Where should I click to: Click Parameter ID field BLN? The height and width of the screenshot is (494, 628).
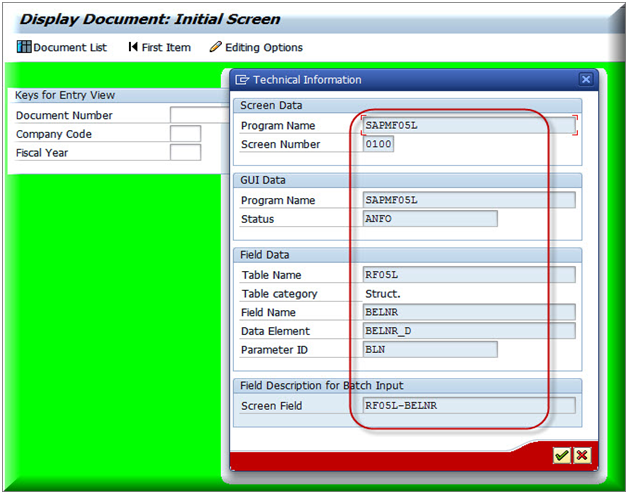coord(430,349)
